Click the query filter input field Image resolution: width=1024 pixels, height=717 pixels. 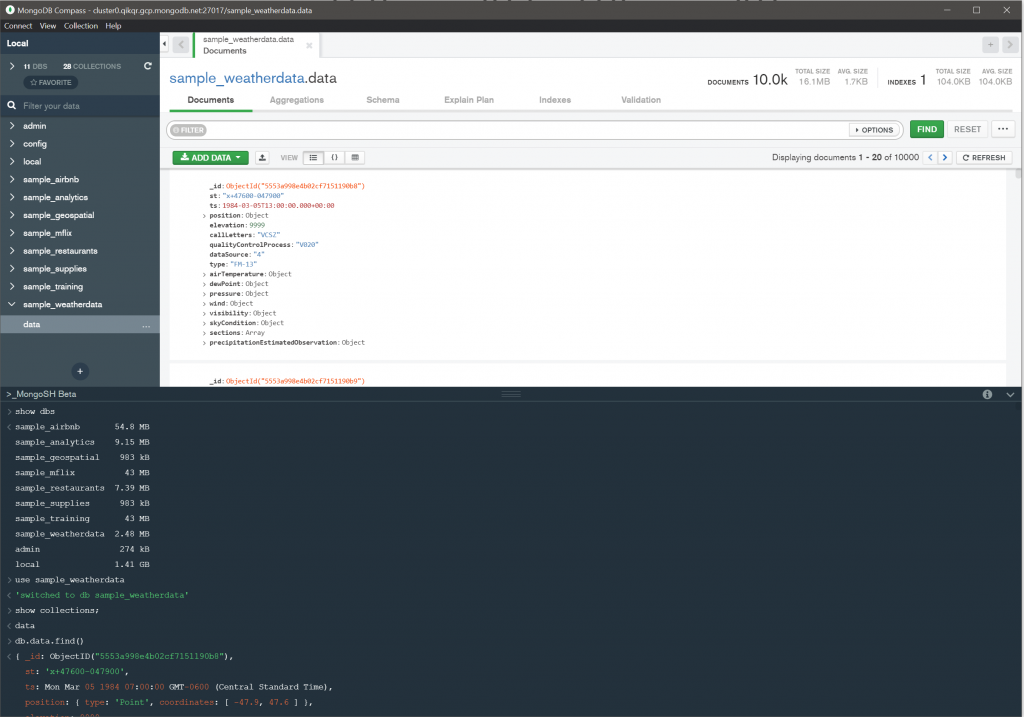tap(528, 130)
